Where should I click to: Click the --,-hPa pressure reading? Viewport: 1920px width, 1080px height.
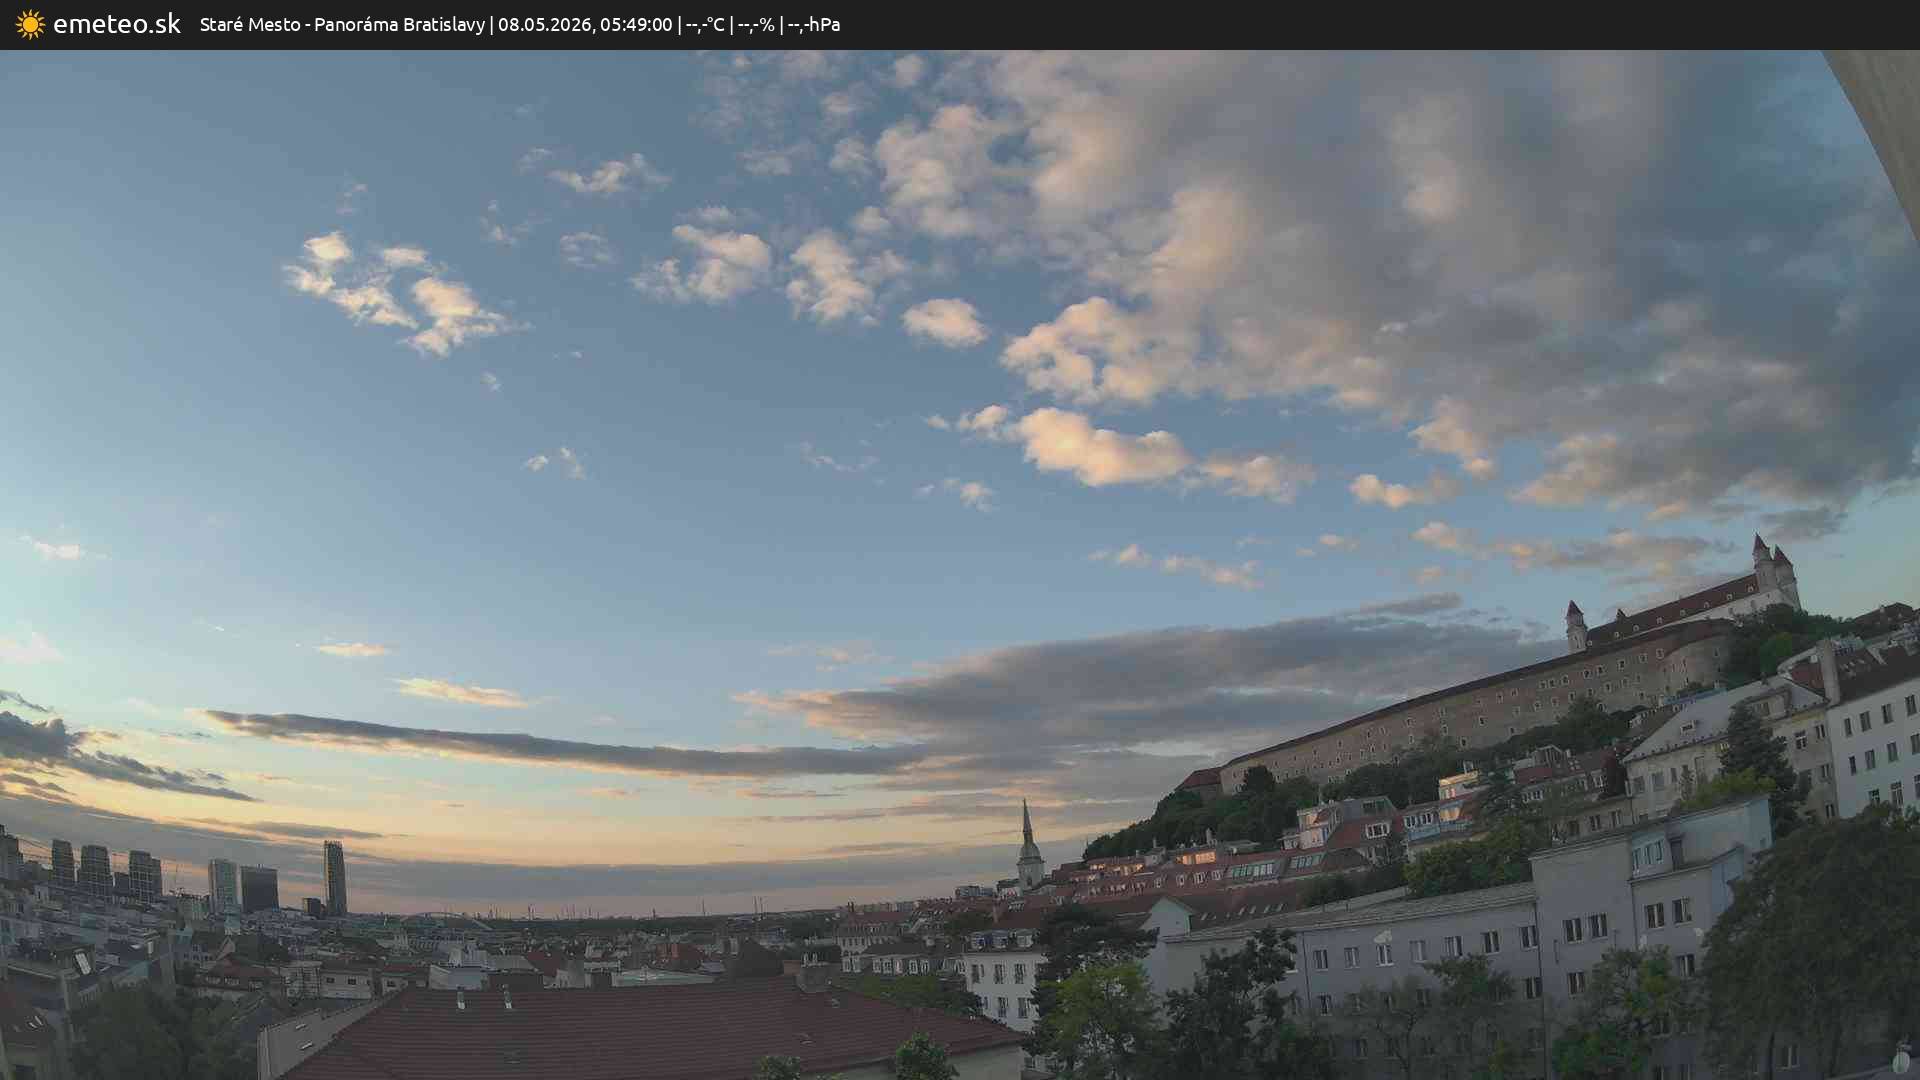(x=814, y=25)
